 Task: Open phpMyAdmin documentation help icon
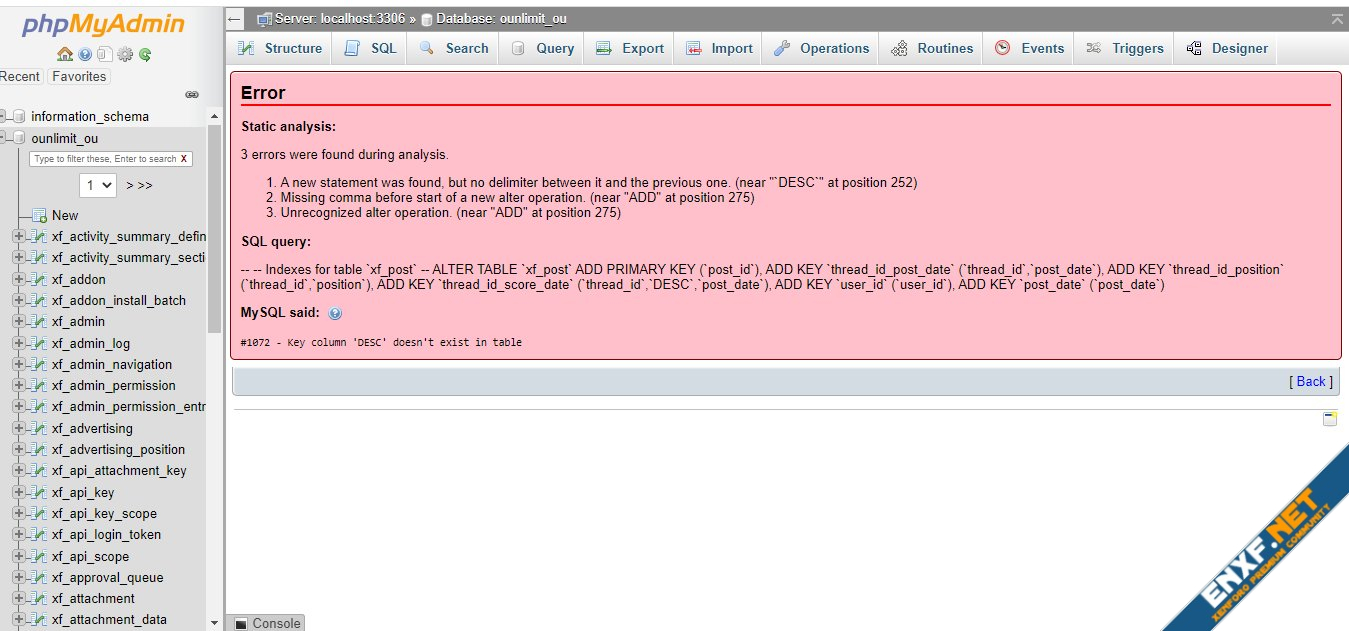pos(85,54)
